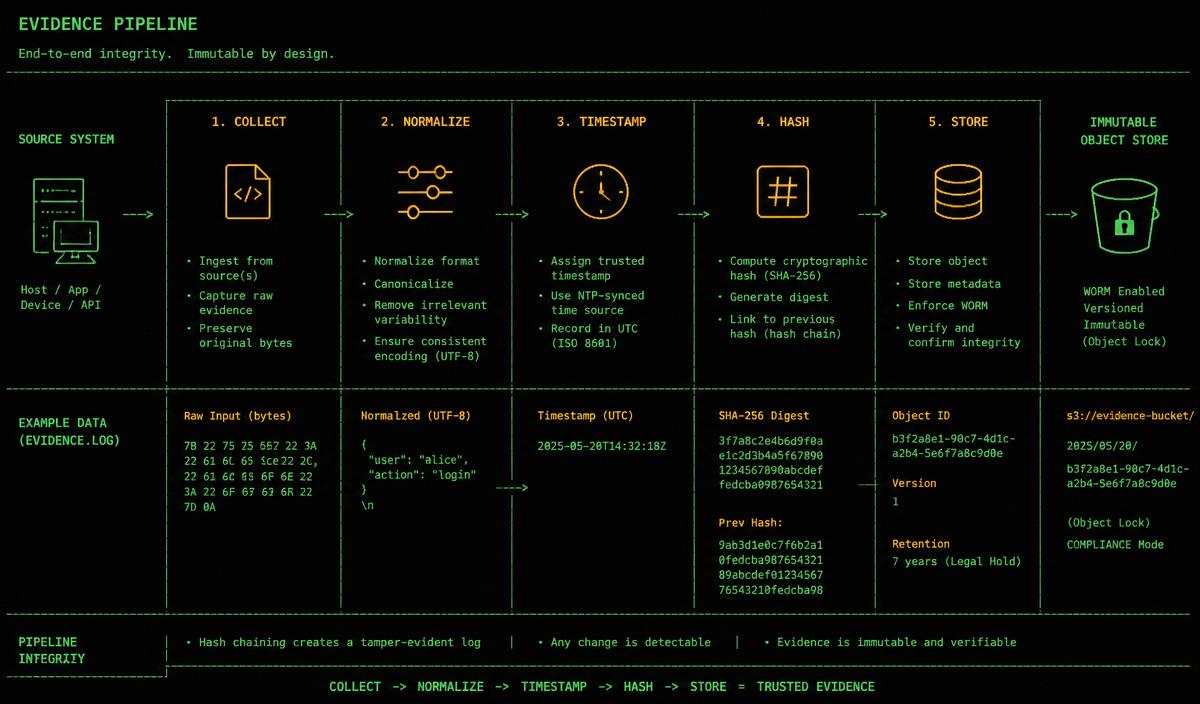Viewport: 1200px width, 704px height.
Task: Select the Timestamp clock icon
Action: 601,192
